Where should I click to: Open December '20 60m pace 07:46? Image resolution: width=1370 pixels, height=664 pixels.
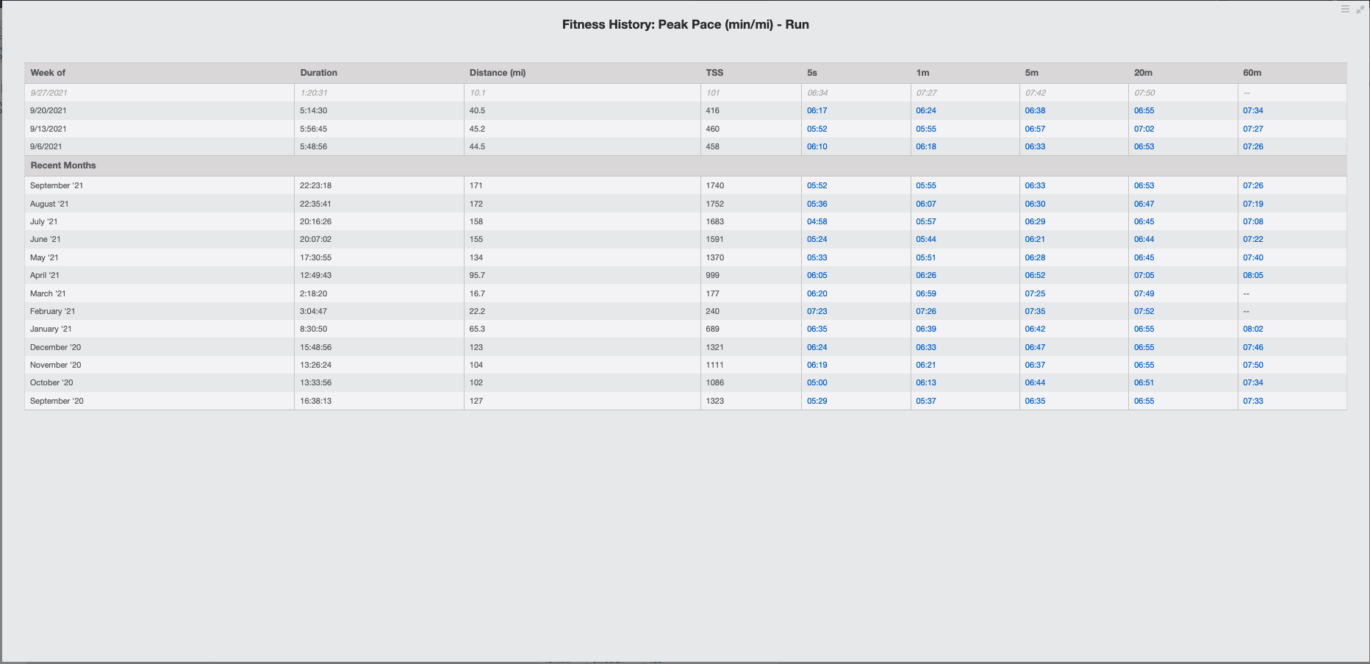point(1253,347)
